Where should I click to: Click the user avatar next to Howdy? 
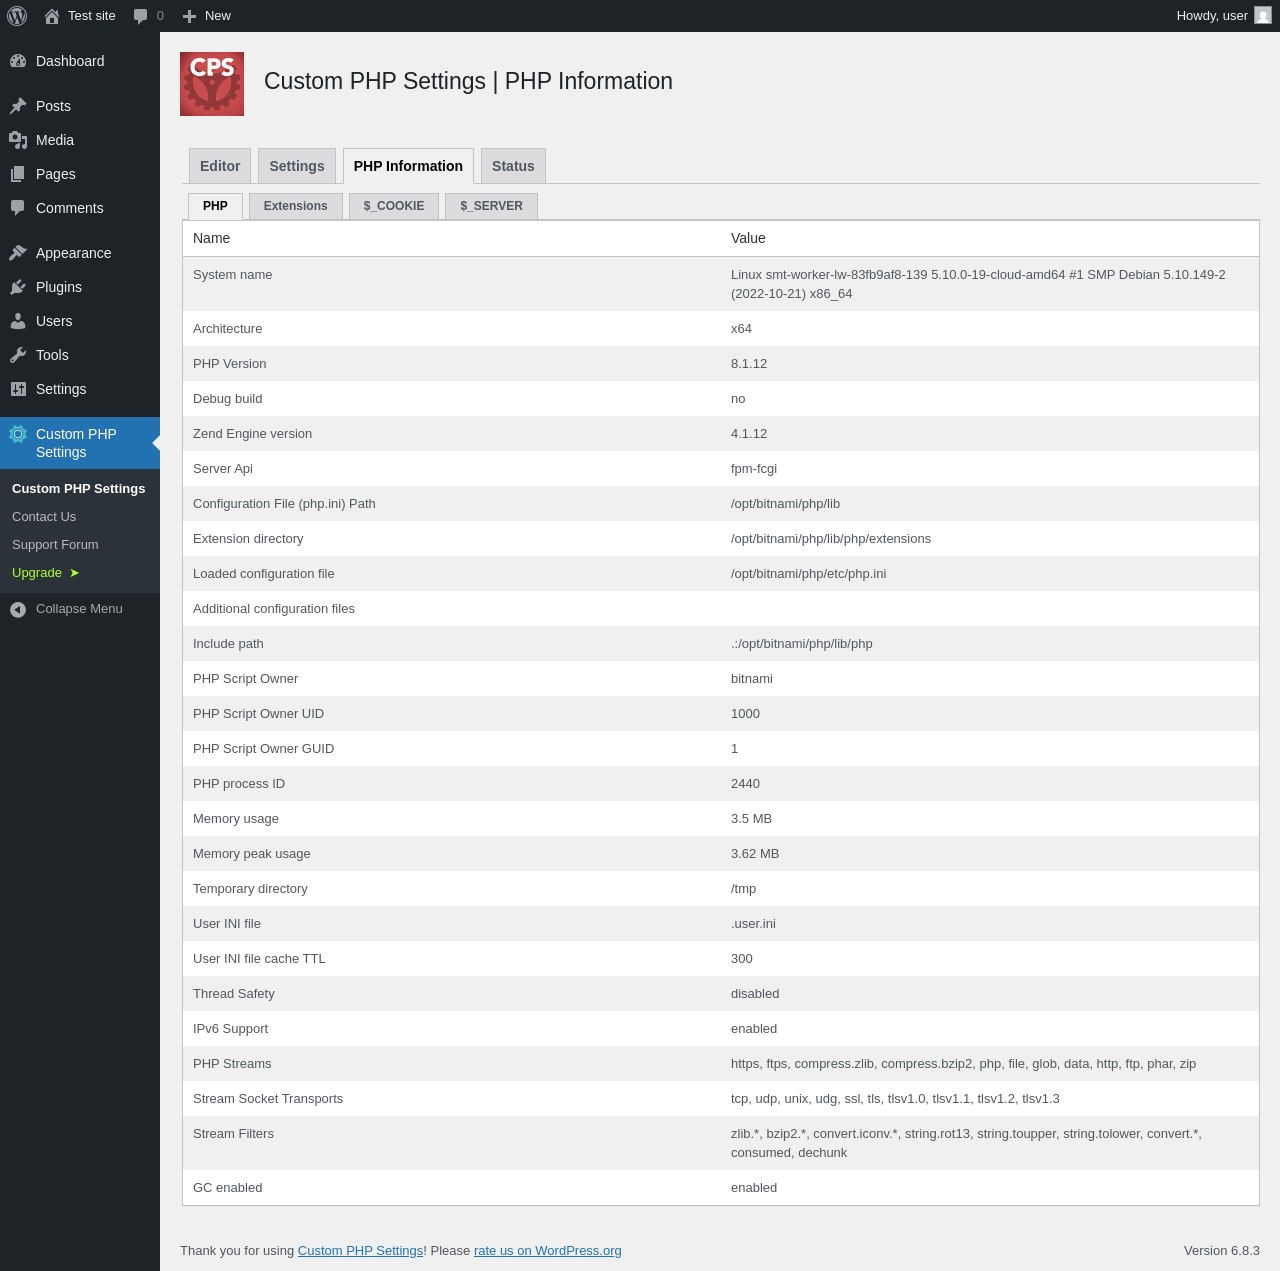pos(1263,16)
